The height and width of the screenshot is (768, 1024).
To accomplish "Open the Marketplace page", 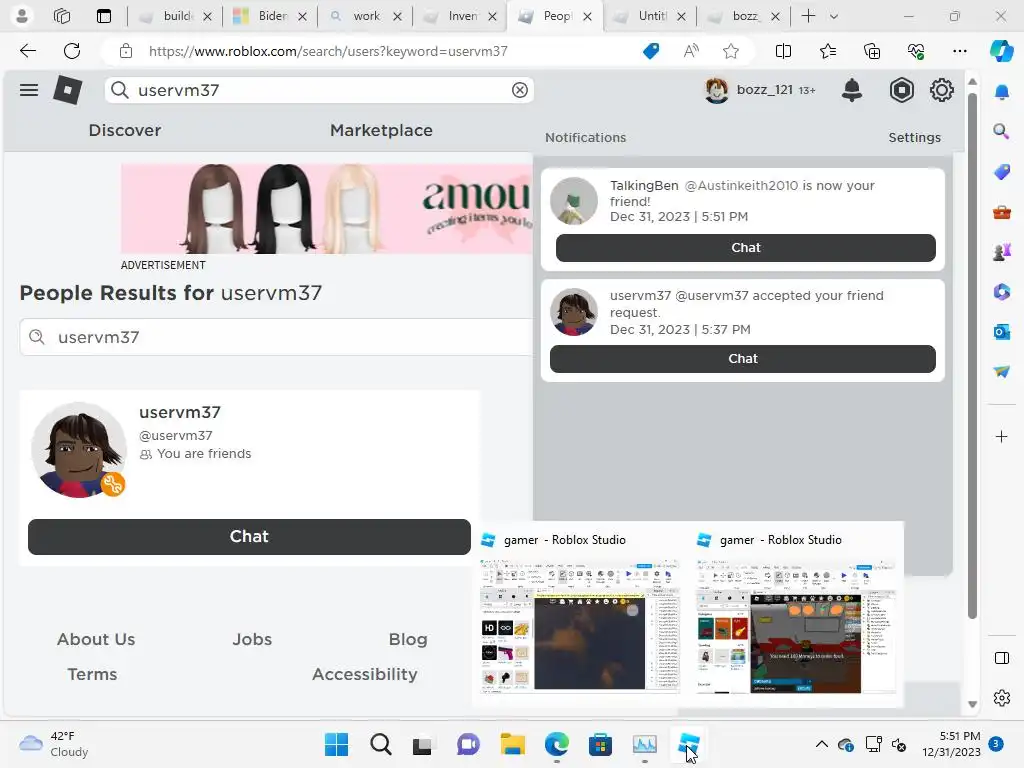I will click(x=381, y=130).
